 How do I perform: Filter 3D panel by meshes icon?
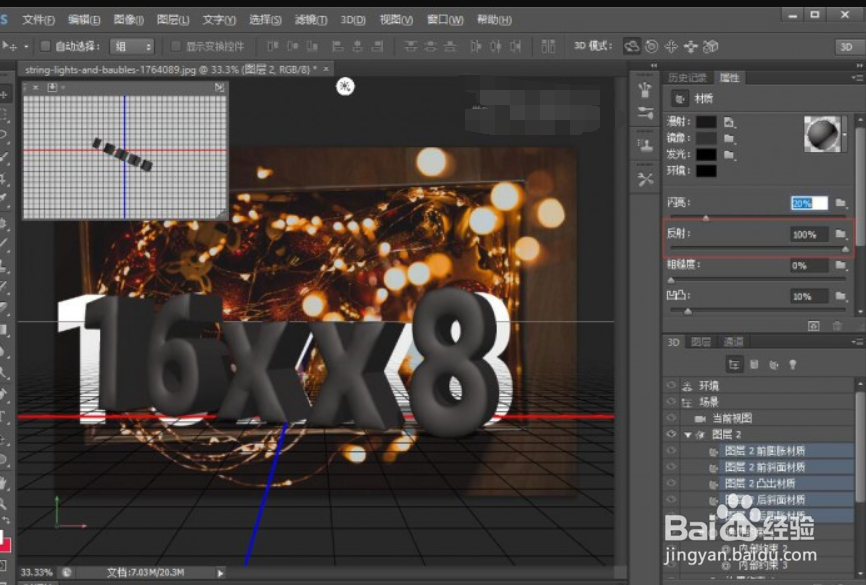[x=754, y=365]
